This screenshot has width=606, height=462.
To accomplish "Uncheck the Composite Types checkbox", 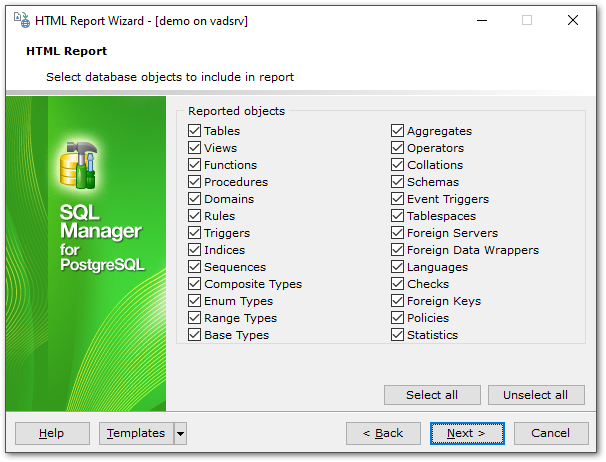I will pos(195,284).
